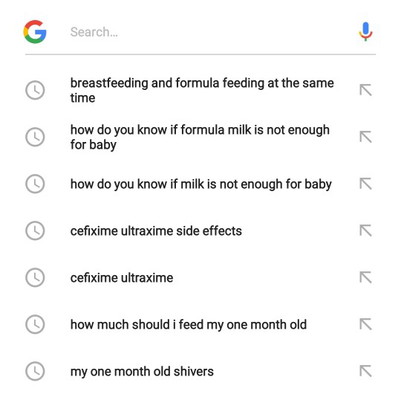The image size is (401, 400).
Task: Click arrow next to 'cefixime ultraxime'
Action: click(366, 277)
